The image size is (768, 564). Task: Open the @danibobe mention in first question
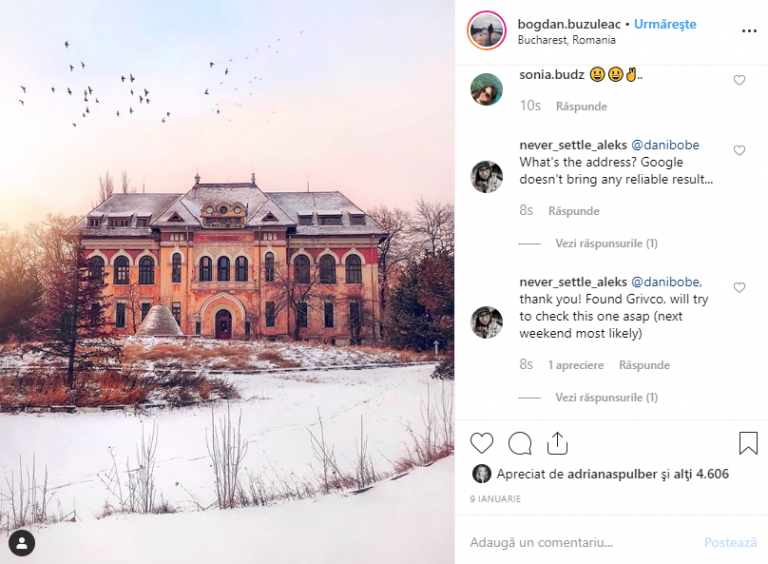point(665,145)
